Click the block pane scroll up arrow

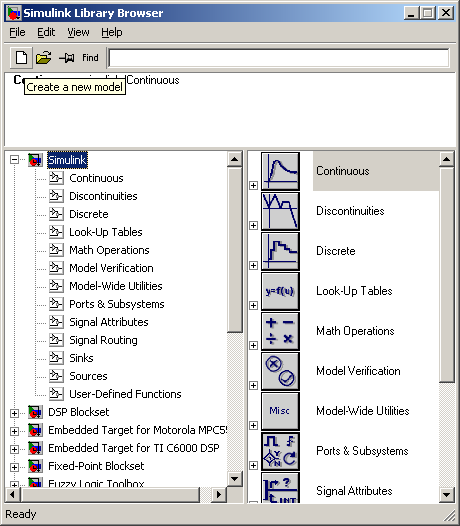click(447, 159)
